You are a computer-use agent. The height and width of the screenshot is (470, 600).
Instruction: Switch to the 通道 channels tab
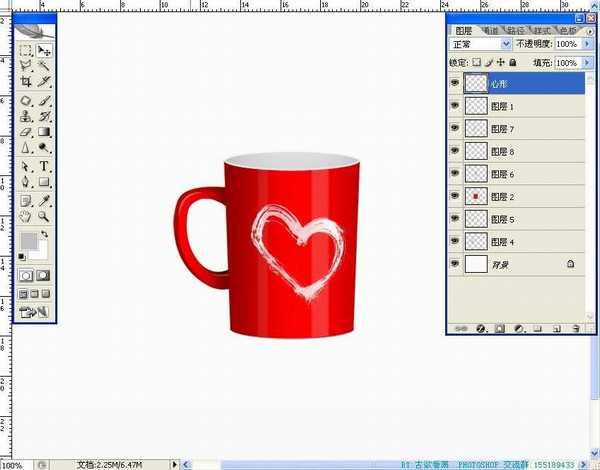[490, 30]
